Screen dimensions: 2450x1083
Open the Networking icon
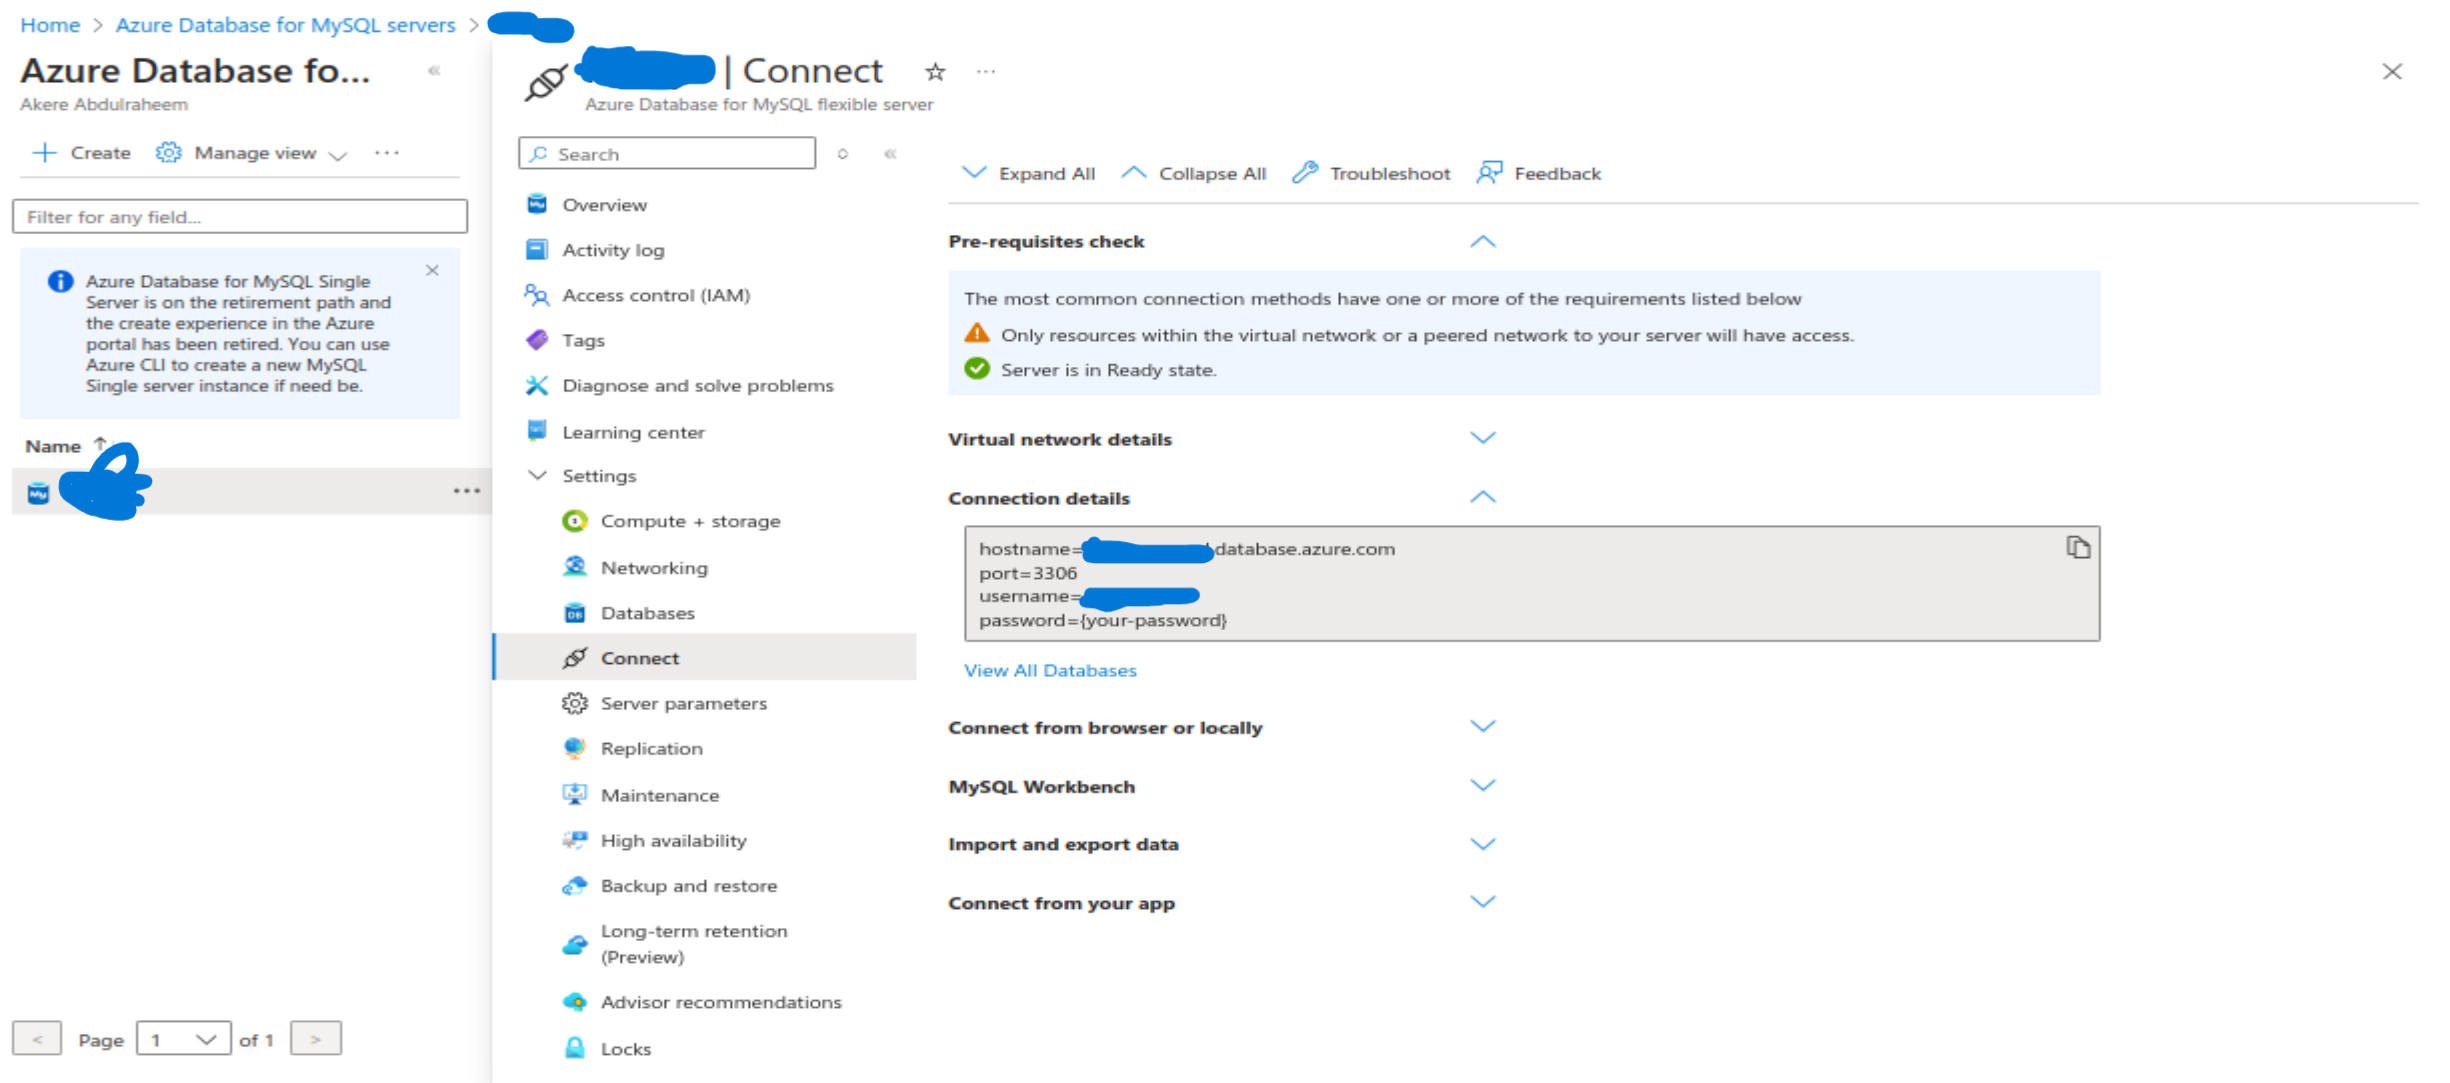click(575, 567)
